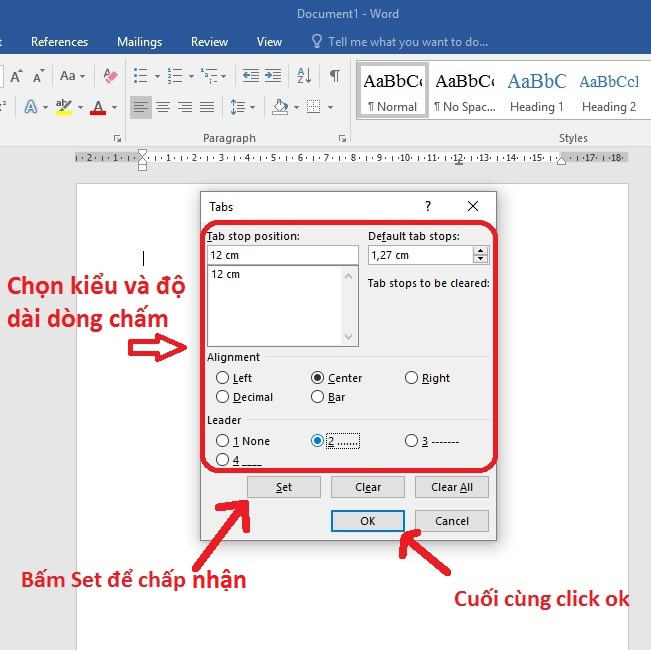This screenshot has width=651, height=650.
Task: Click OK to confirm tab settings
Action: (x=368, y=521)
